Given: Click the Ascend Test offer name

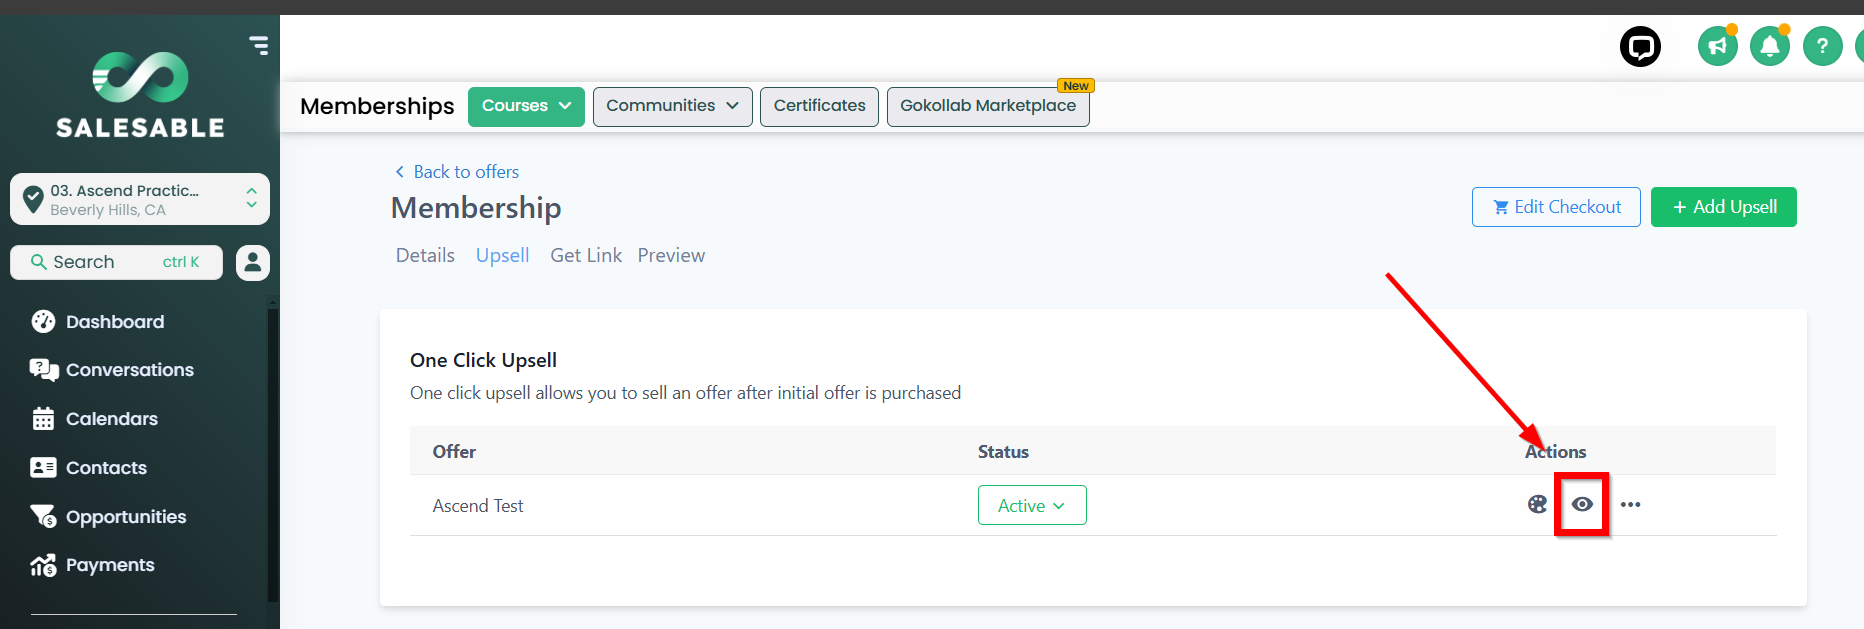Looking at the screenshot, I should [478, 506].
